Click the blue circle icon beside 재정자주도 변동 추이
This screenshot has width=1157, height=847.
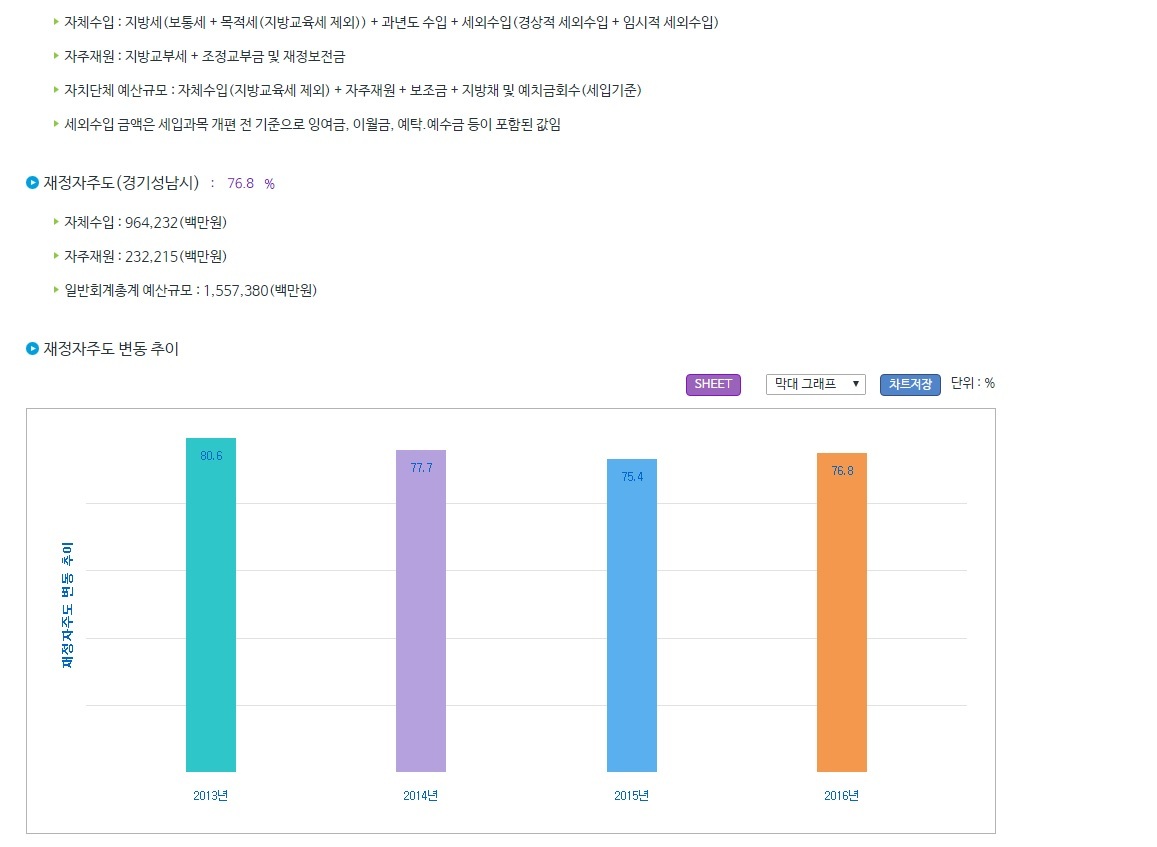pos(32,348)
